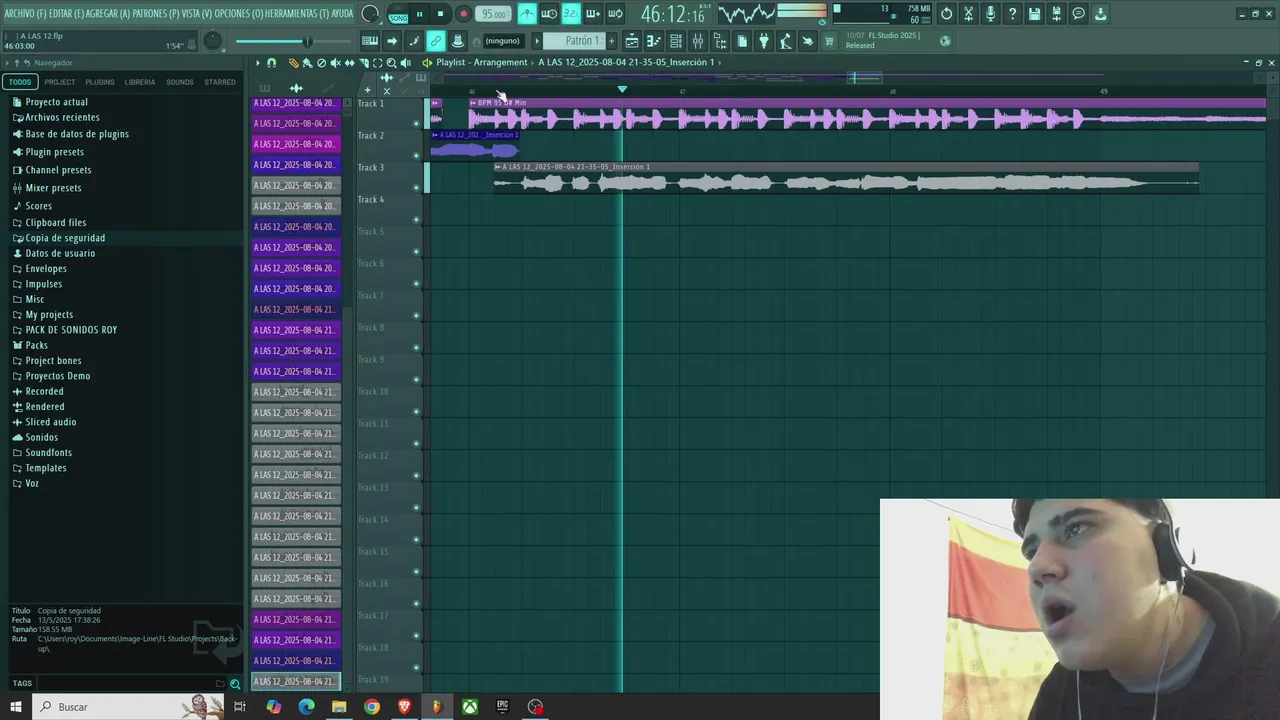
Task: Stop playback with the stop button
Action: 440,14
